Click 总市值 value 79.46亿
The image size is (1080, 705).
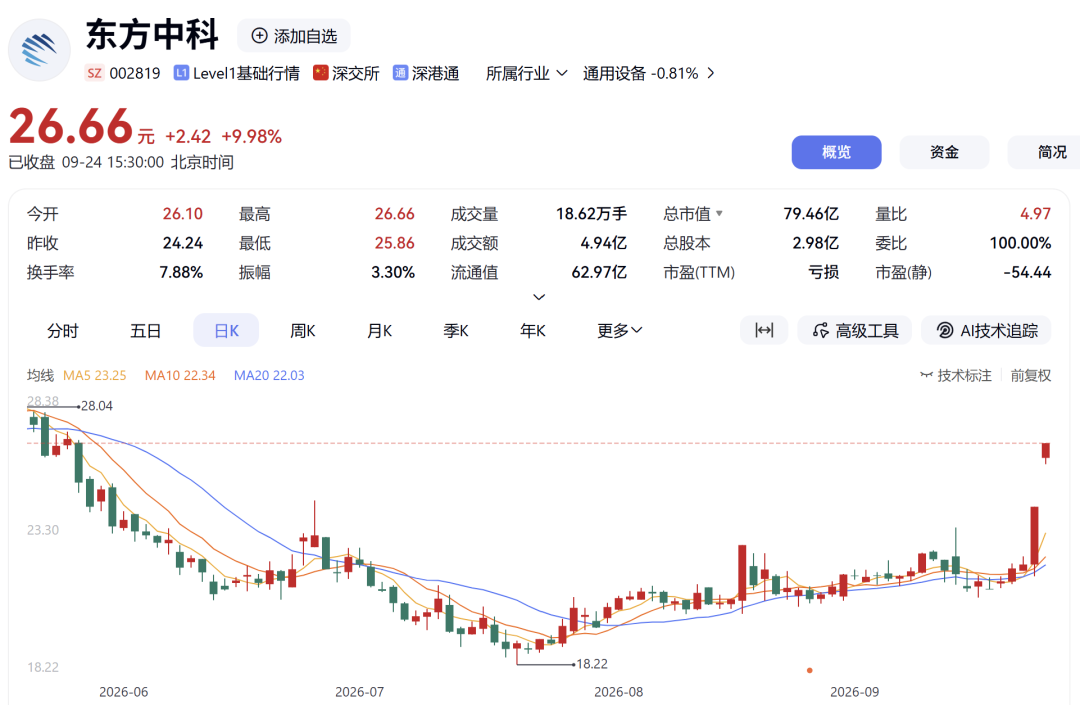click(x=811, y=213)
